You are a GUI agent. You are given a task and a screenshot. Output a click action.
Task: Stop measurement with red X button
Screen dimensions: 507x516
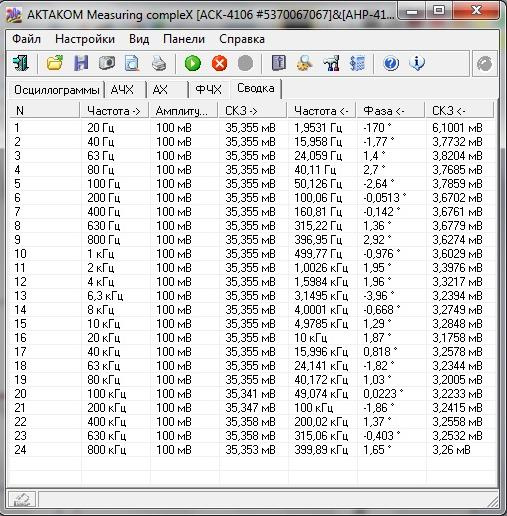tap(219, 63)
